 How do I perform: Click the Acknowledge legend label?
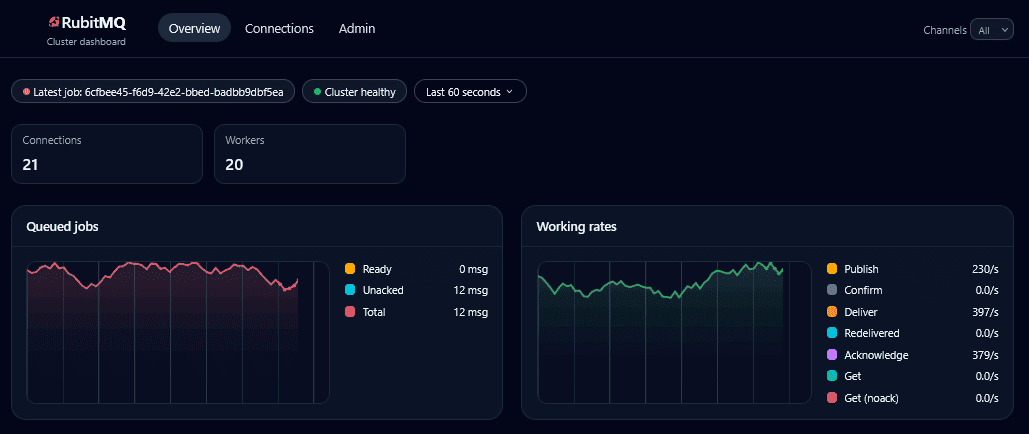(x=876, y=355)
